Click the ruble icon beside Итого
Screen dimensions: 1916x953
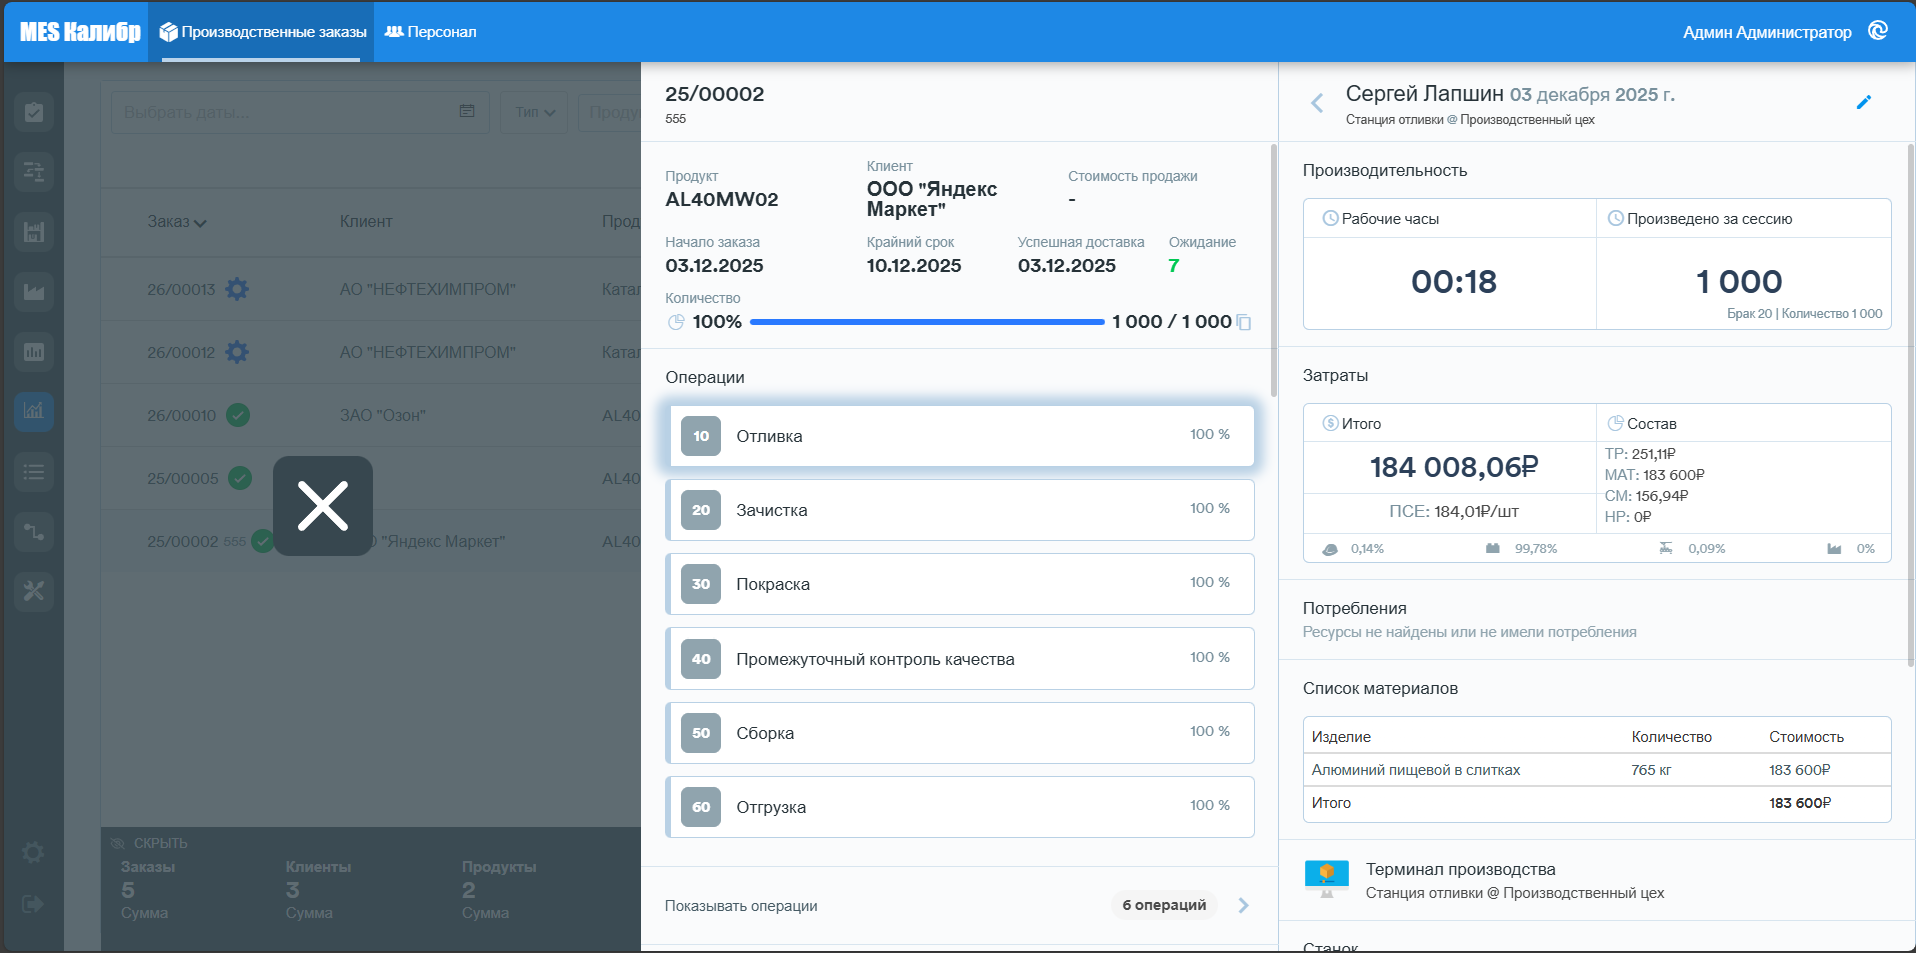pyautogui.click(x=1330, y=423)
